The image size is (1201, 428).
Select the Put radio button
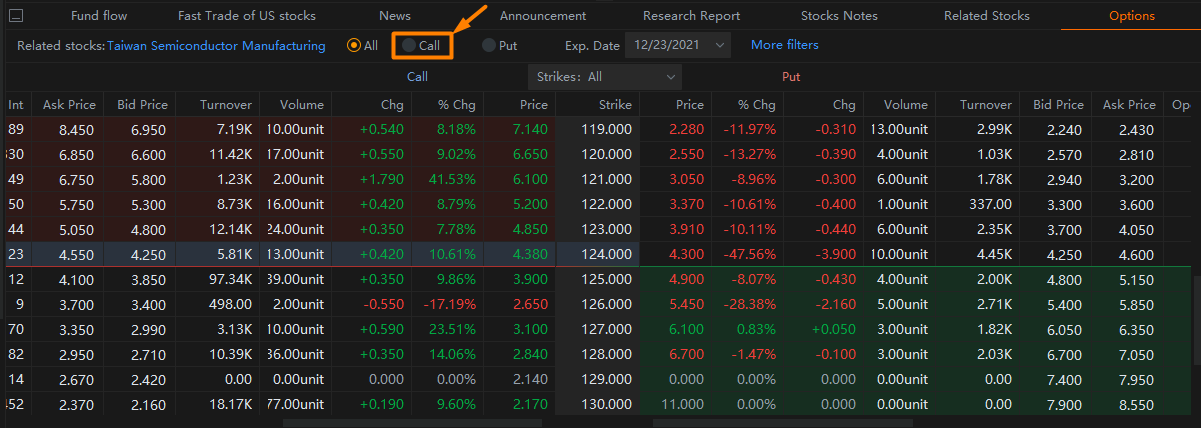coord(499,45)
